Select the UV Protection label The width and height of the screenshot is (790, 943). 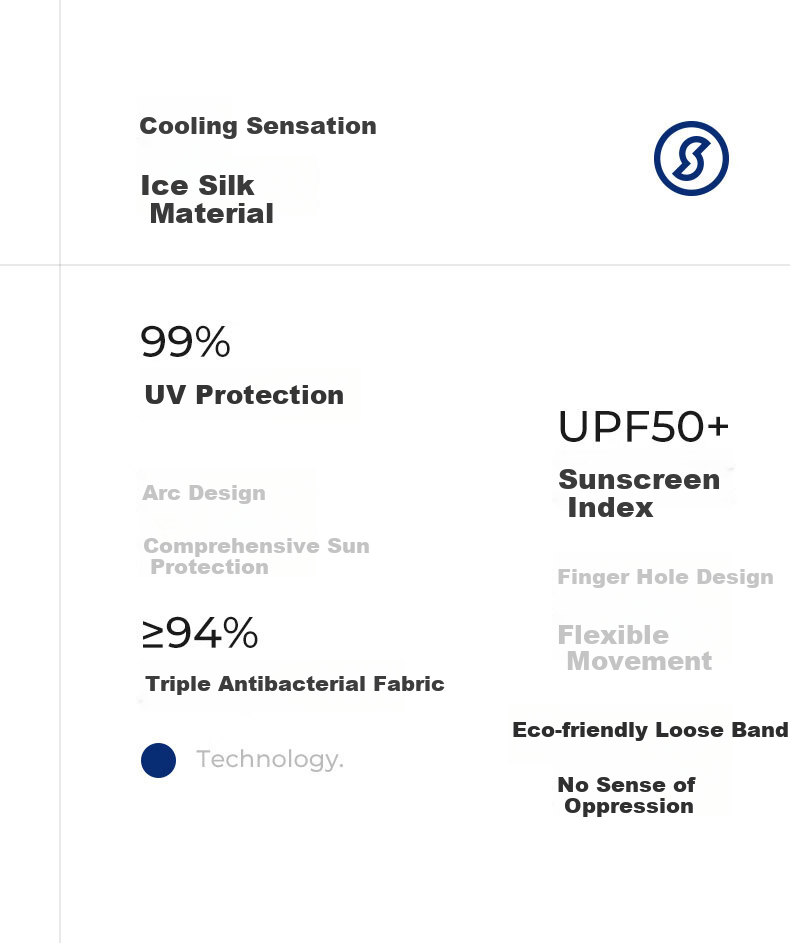point(244,395)
